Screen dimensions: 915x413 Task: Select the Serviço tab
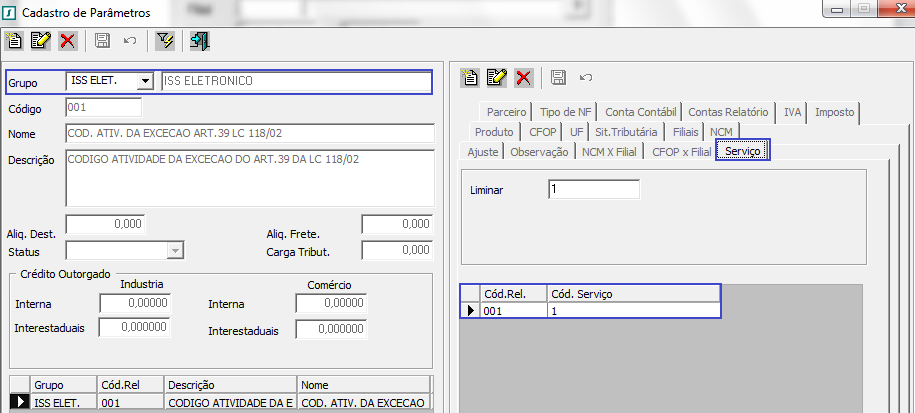[x=743, y=151]
